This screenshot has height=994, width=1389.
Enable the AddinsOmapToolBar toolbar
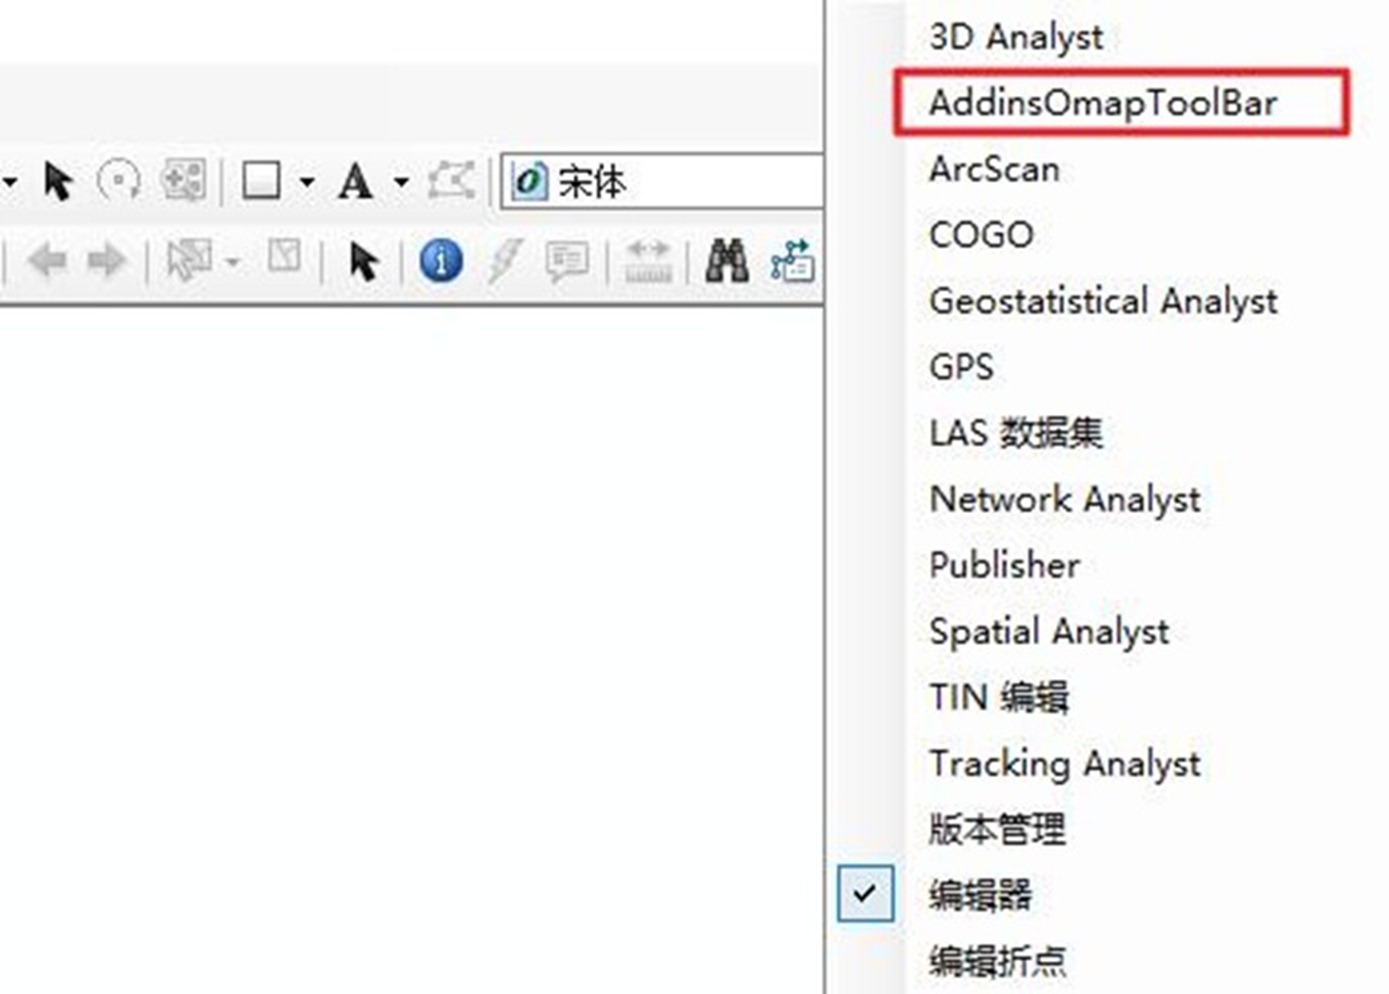1102,102
